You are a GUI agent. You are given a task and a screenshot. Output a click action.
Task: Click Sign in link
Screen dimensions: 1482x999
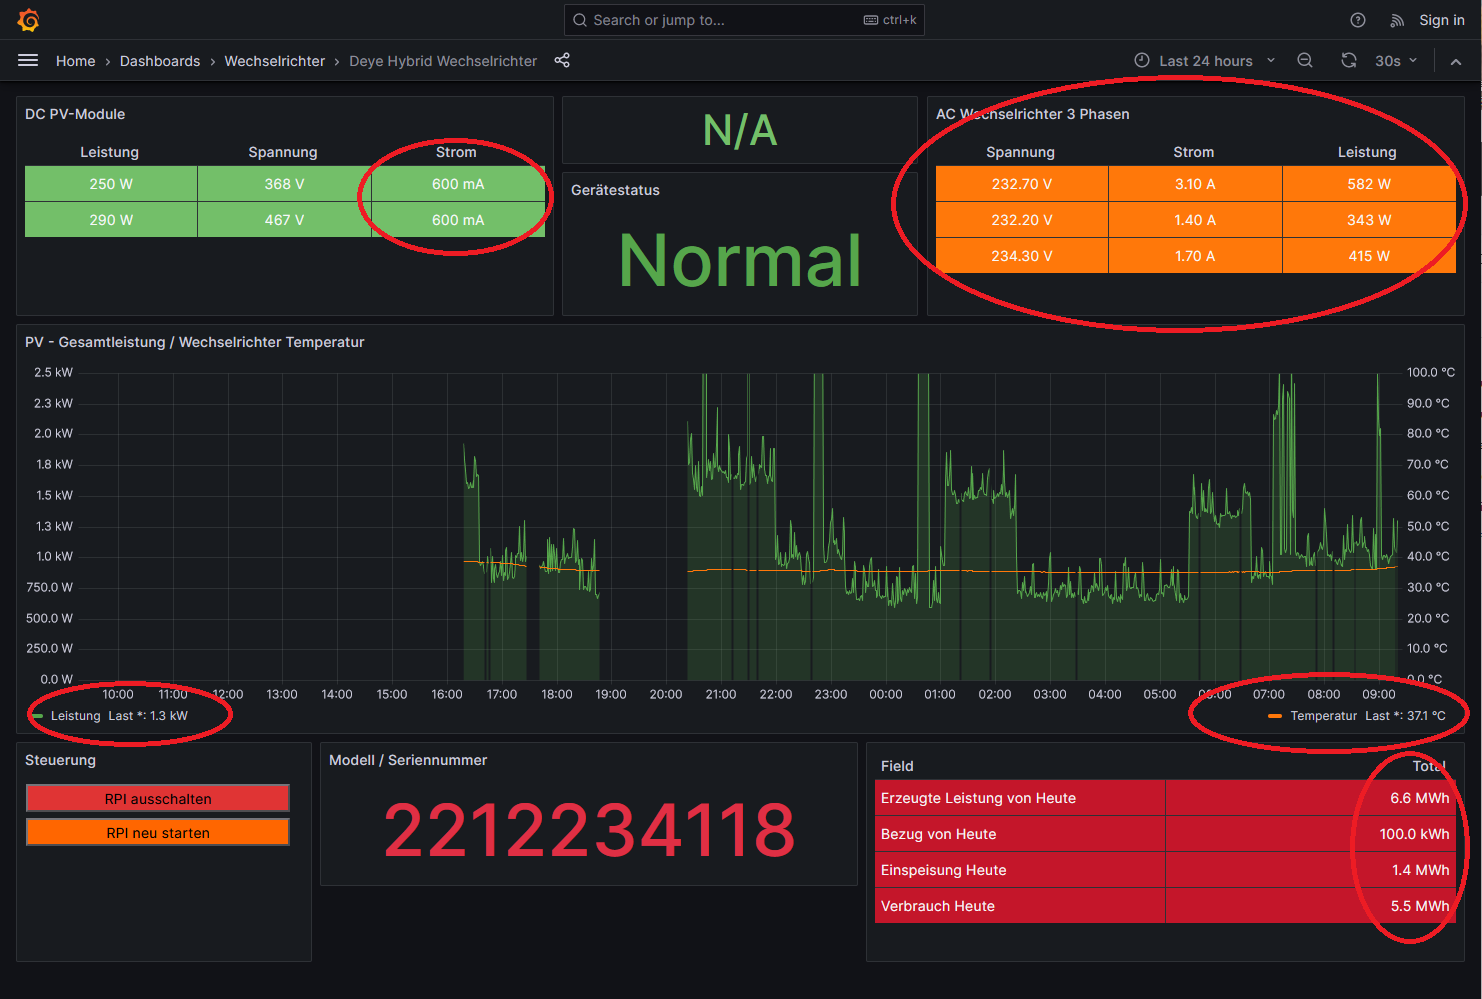(x=1441, y=20)
